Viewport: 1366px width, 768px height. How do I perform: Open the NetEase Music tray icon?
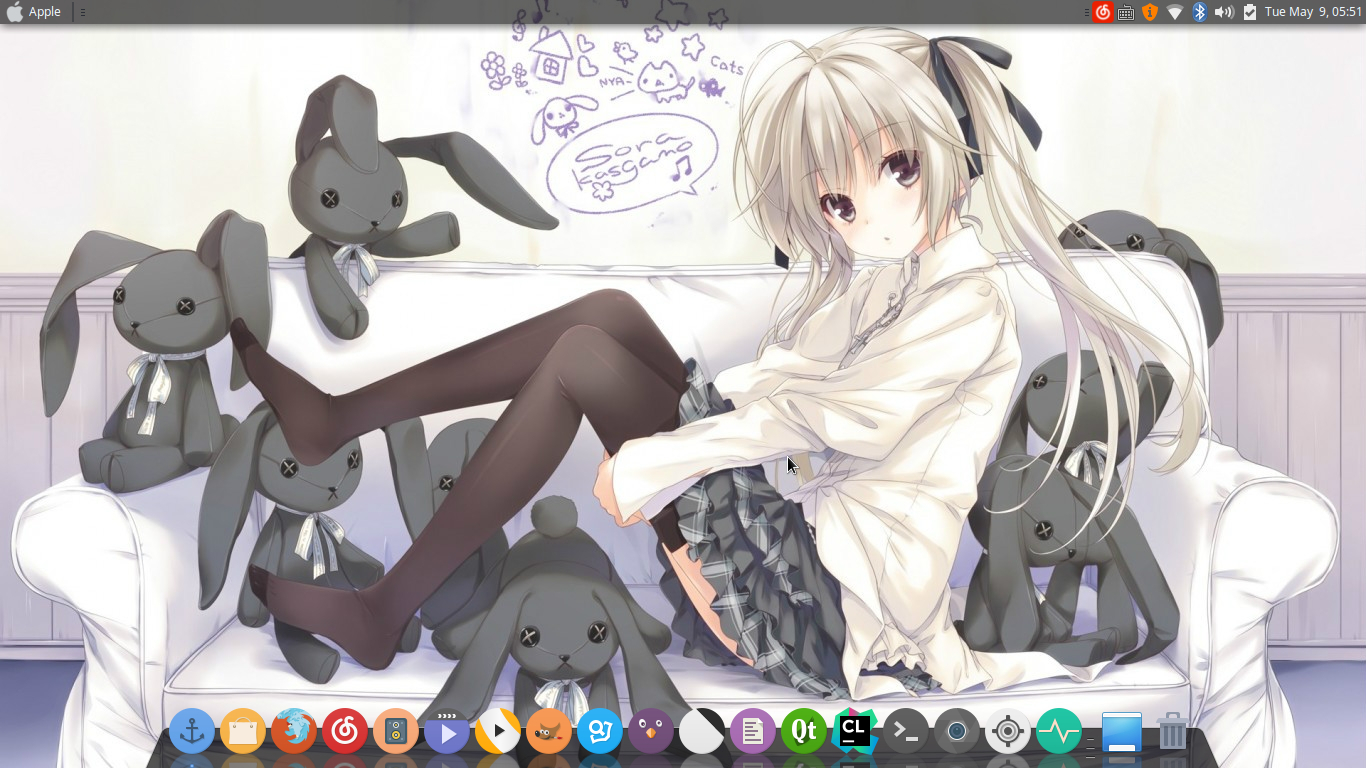pos(1103,12)
